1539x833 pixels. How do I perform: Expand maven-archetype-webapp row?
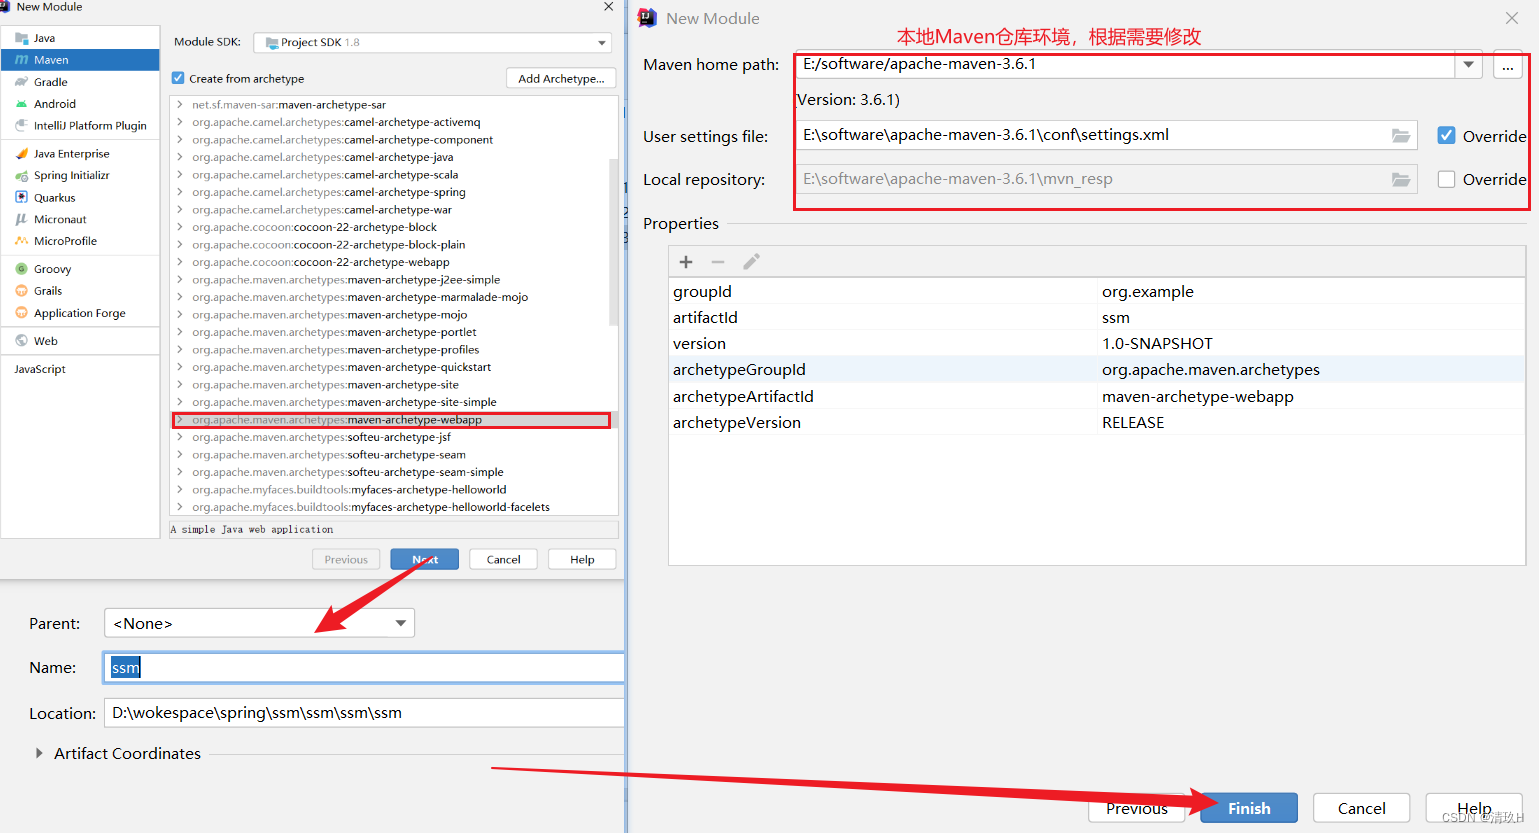179,420
